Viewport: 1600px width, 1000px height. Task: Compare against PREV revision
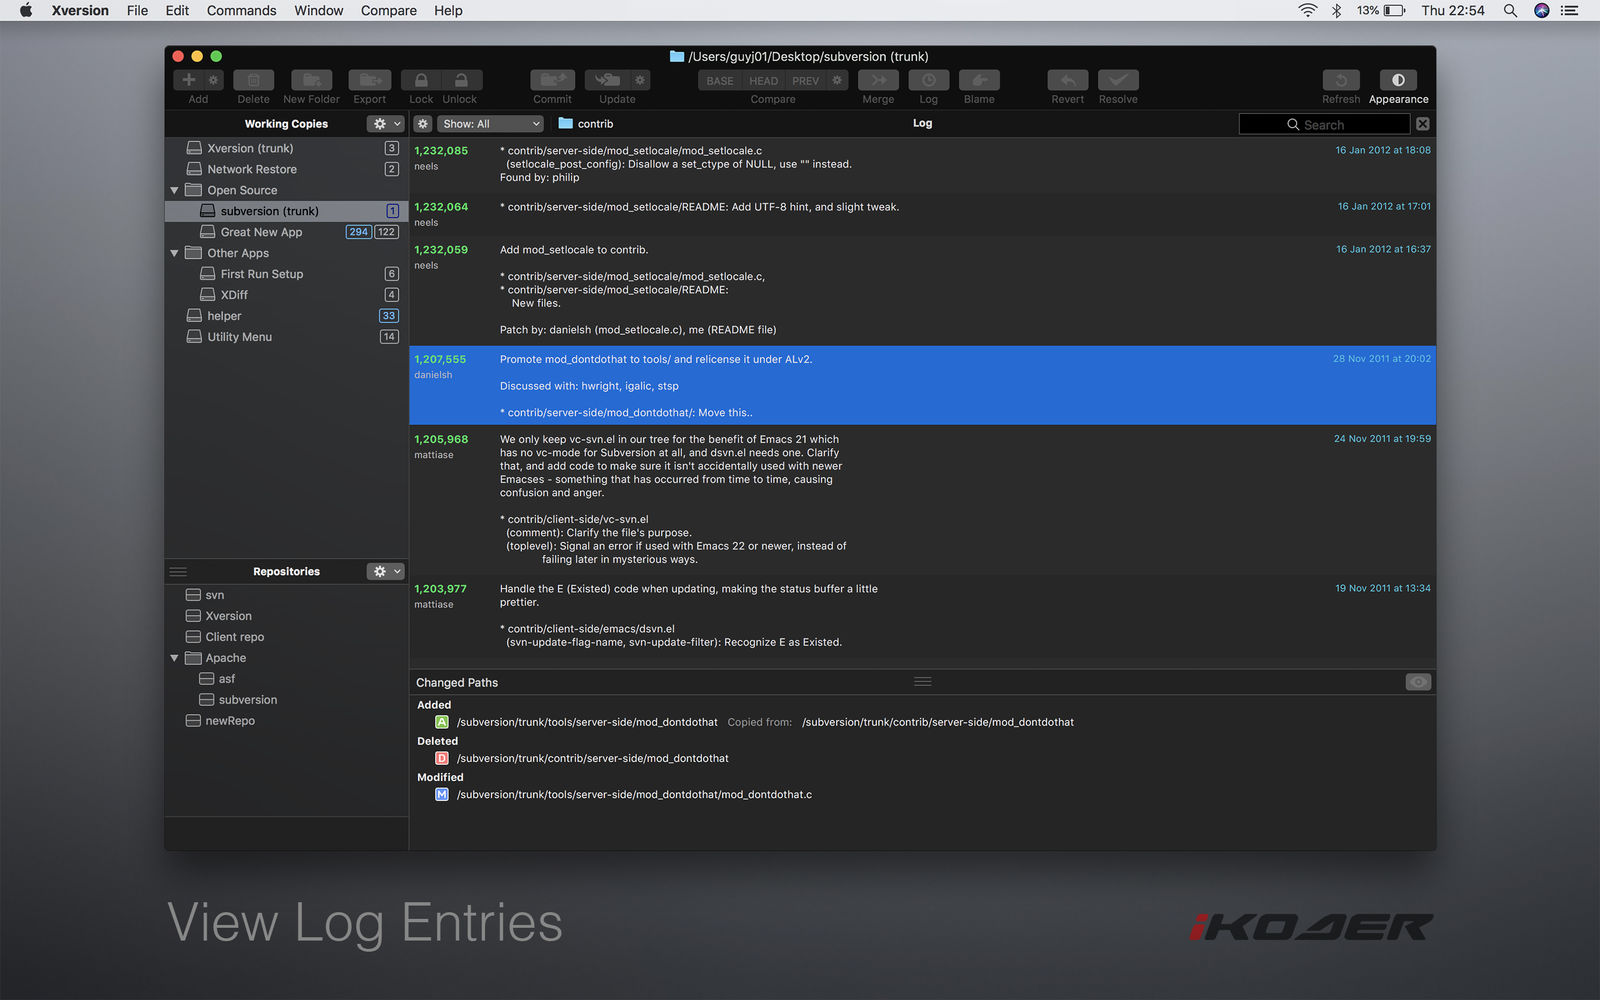point(805,81)
